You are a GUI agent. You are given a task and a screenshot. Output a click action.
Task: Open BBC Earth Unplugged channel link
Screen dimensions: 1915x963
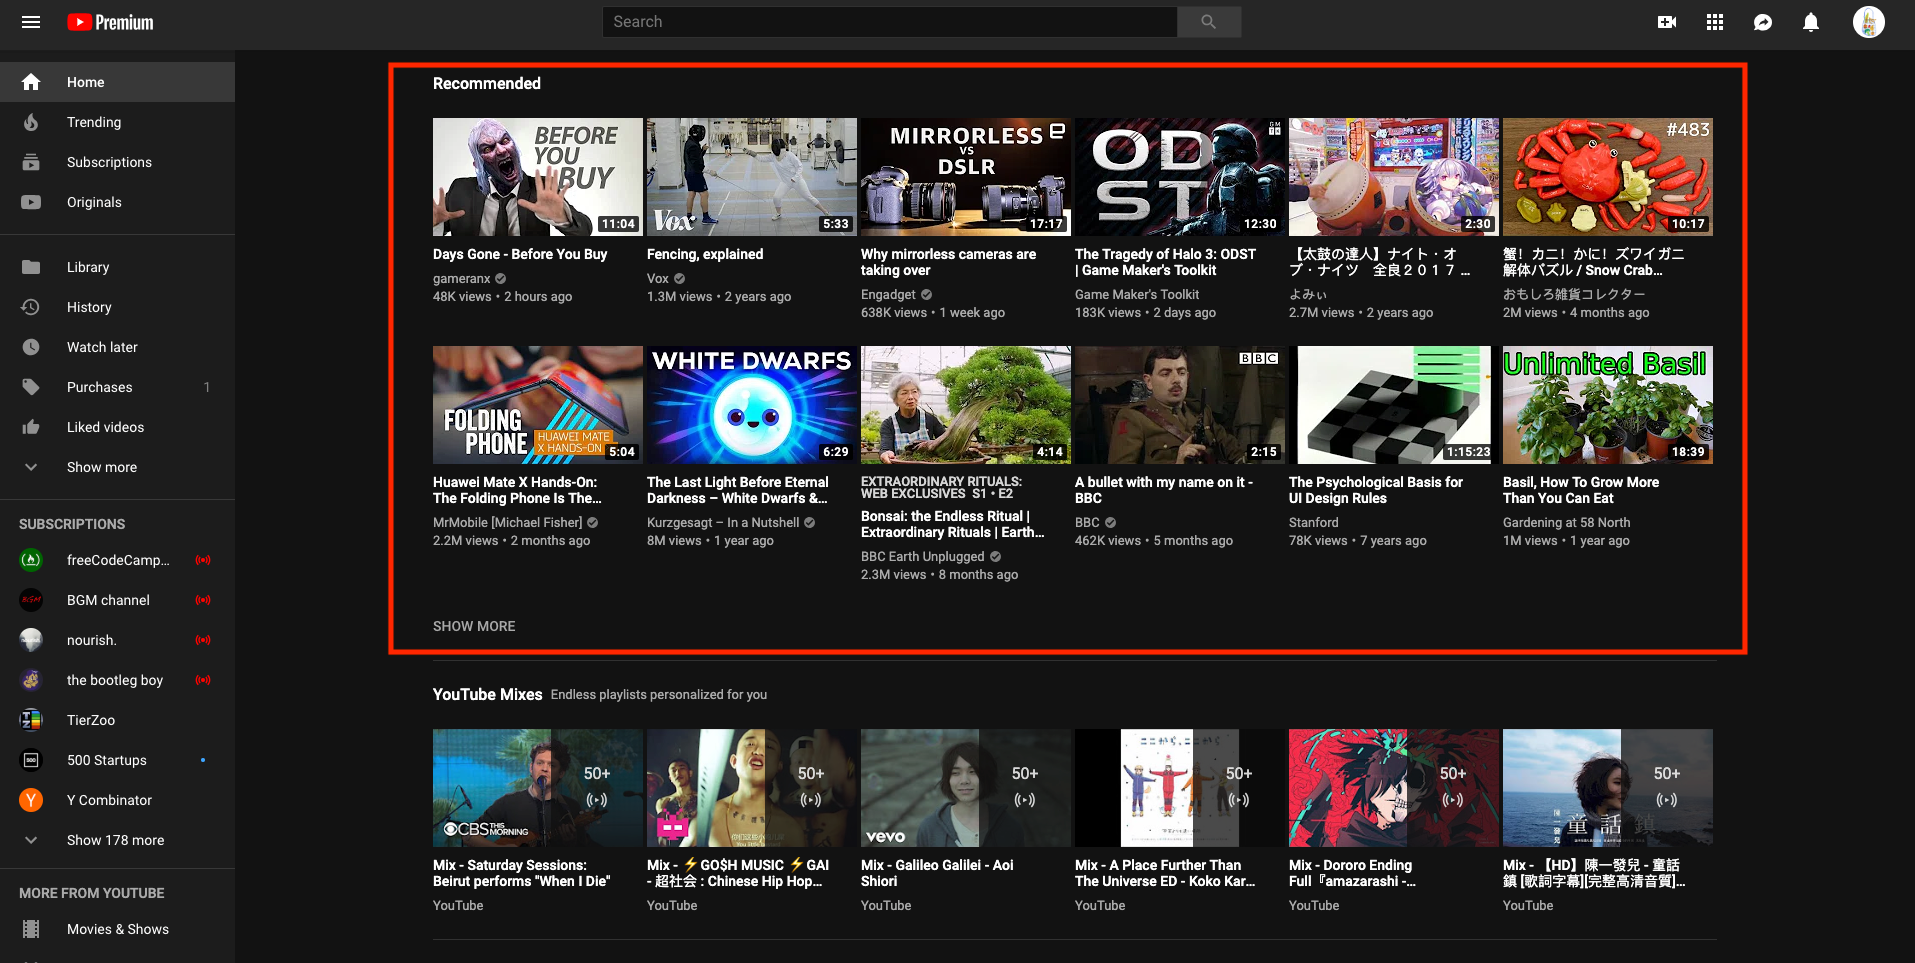923,557
